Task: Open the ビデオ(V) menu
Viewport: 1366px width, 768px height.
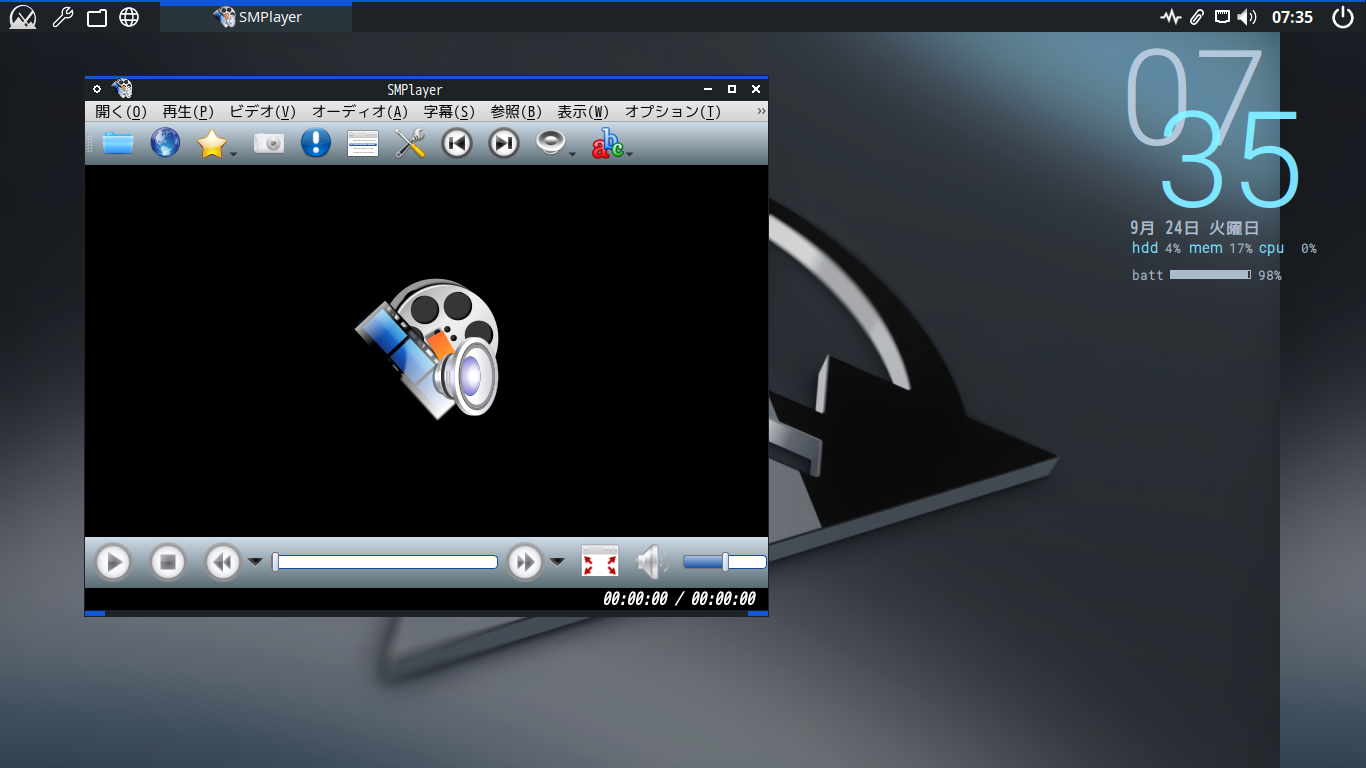Action: coord(262,112)
